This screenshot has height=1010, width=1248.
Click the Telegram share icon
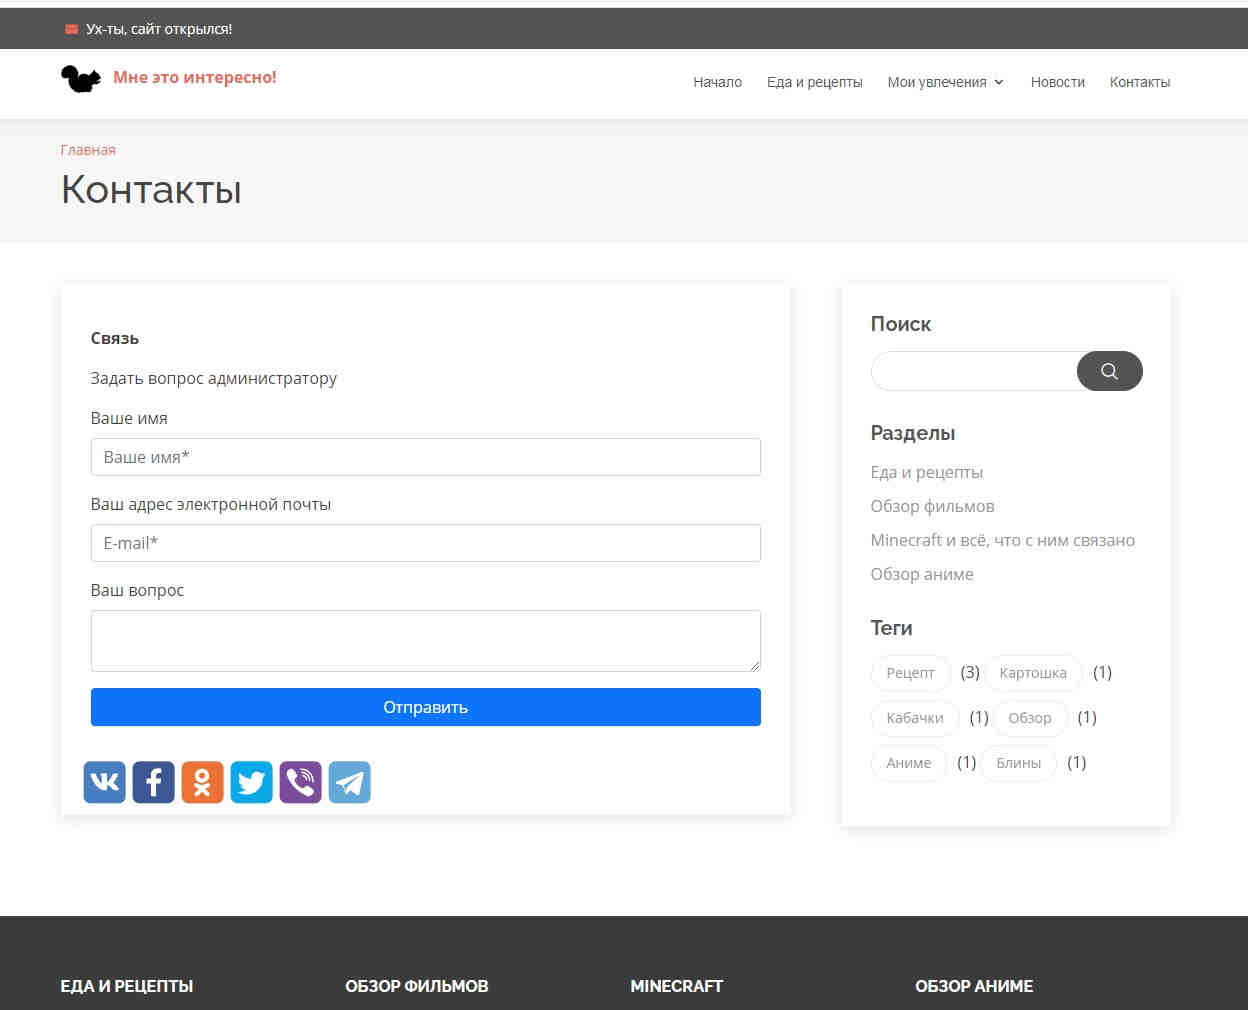pos(349,782)
